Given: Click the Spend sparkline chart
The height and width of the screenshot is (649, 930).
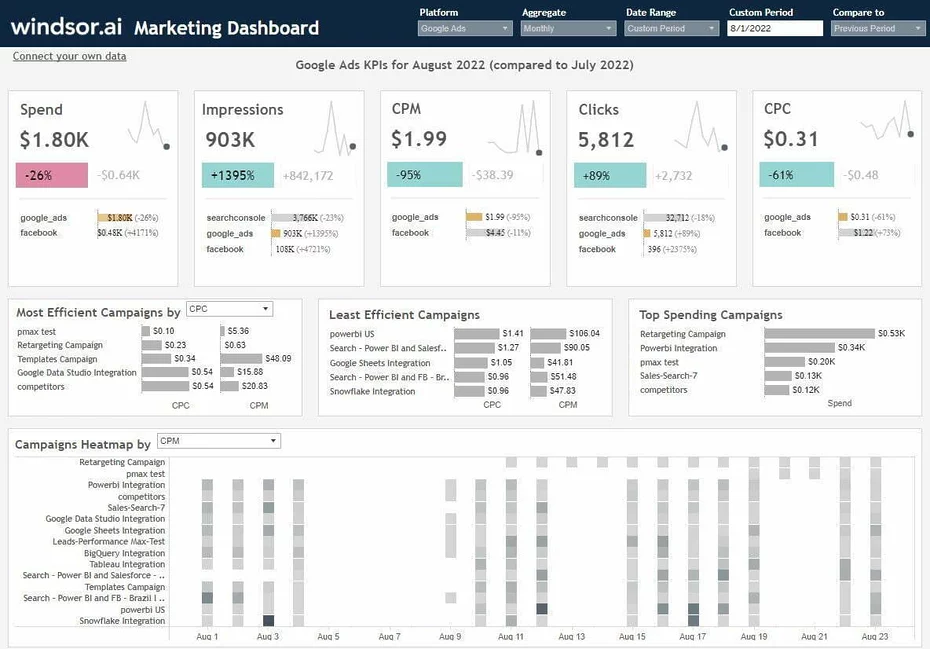Looking at the screenshot, I should tap(149, 126).
